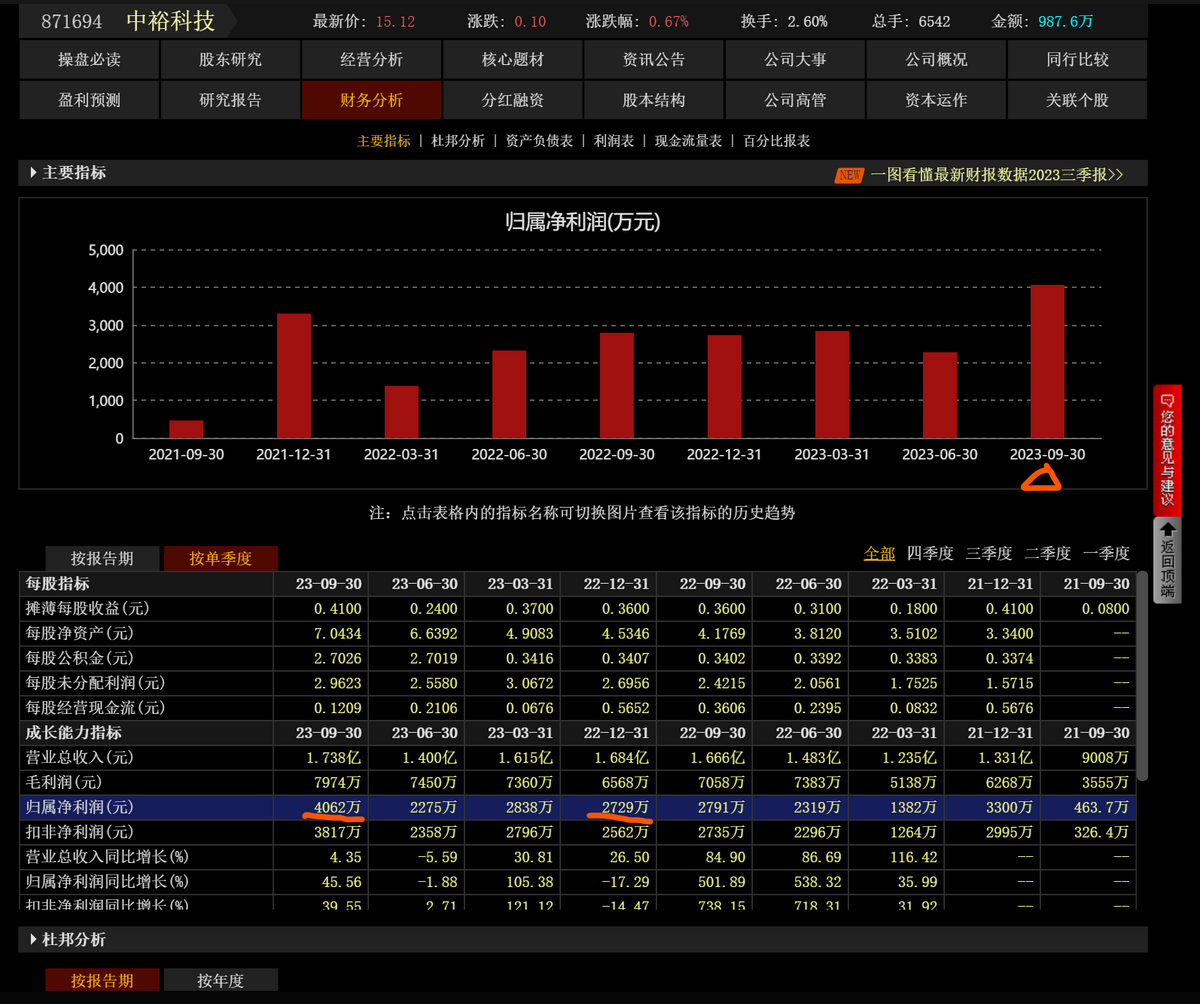Switch the indicators table to 按单季度
The height and width of the screenshot is (1004, 1200).
tap(220, 558)
